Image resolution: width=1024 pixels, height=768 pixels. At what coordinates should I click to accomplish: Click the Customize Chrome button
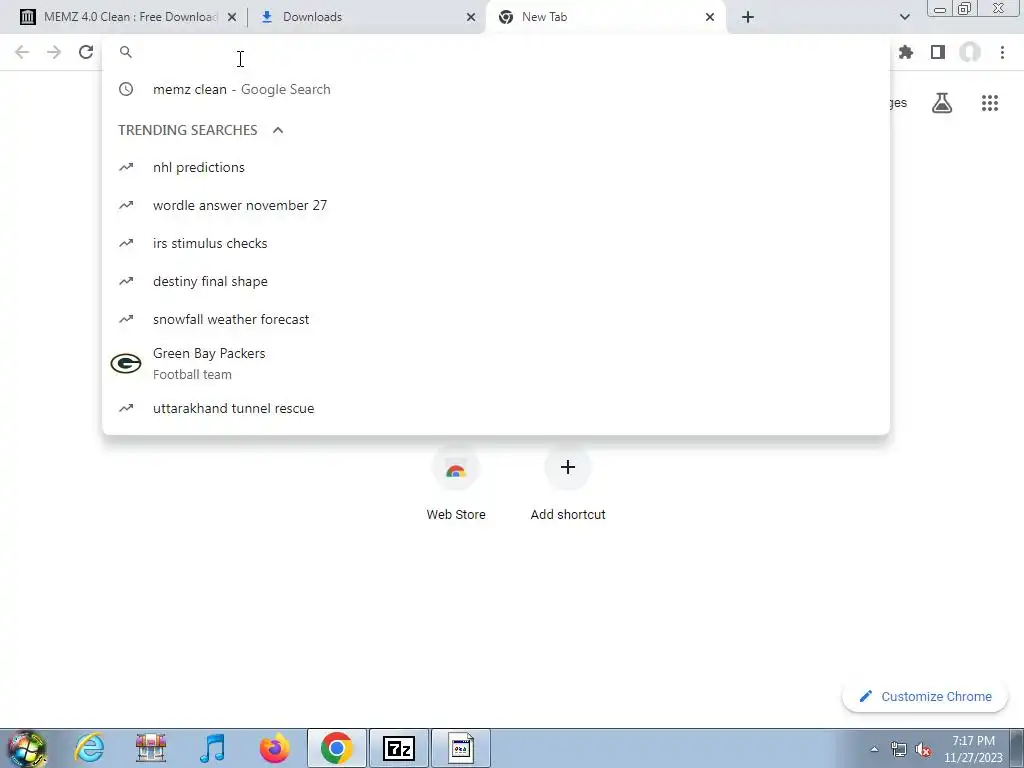tap(925, 696)
